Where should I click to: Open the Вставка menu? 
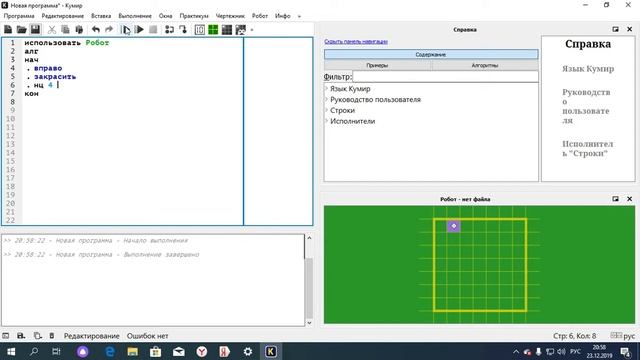(x=101, y=16)
